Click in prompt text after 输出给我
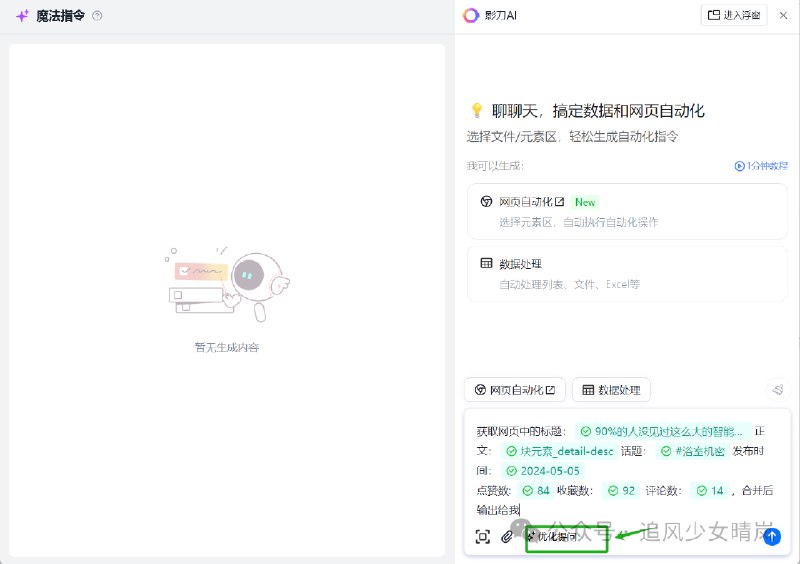The image size is (800, 564). pos(520,510)
